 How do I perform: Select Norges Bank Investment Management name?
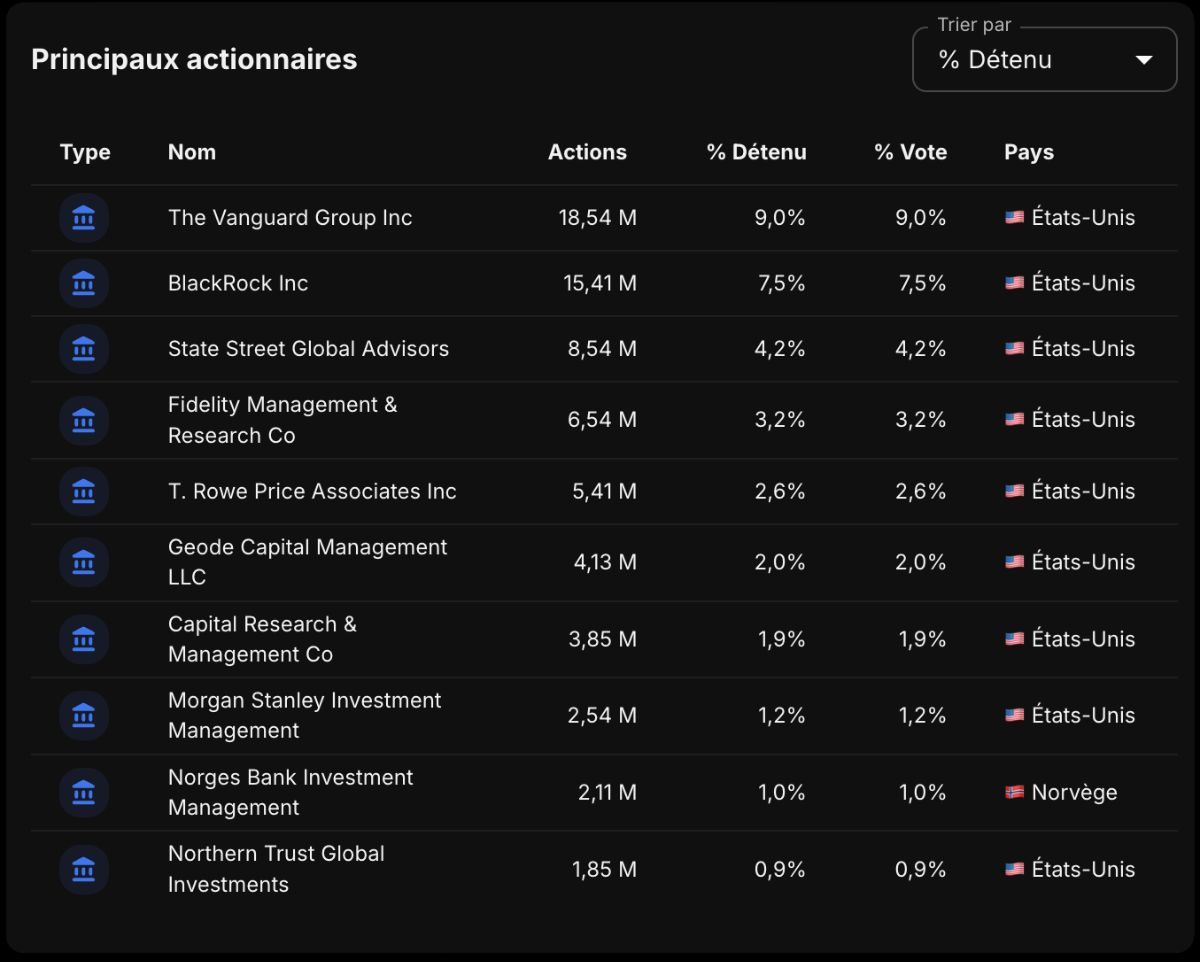pyautogui.click(x=290, y=792)
